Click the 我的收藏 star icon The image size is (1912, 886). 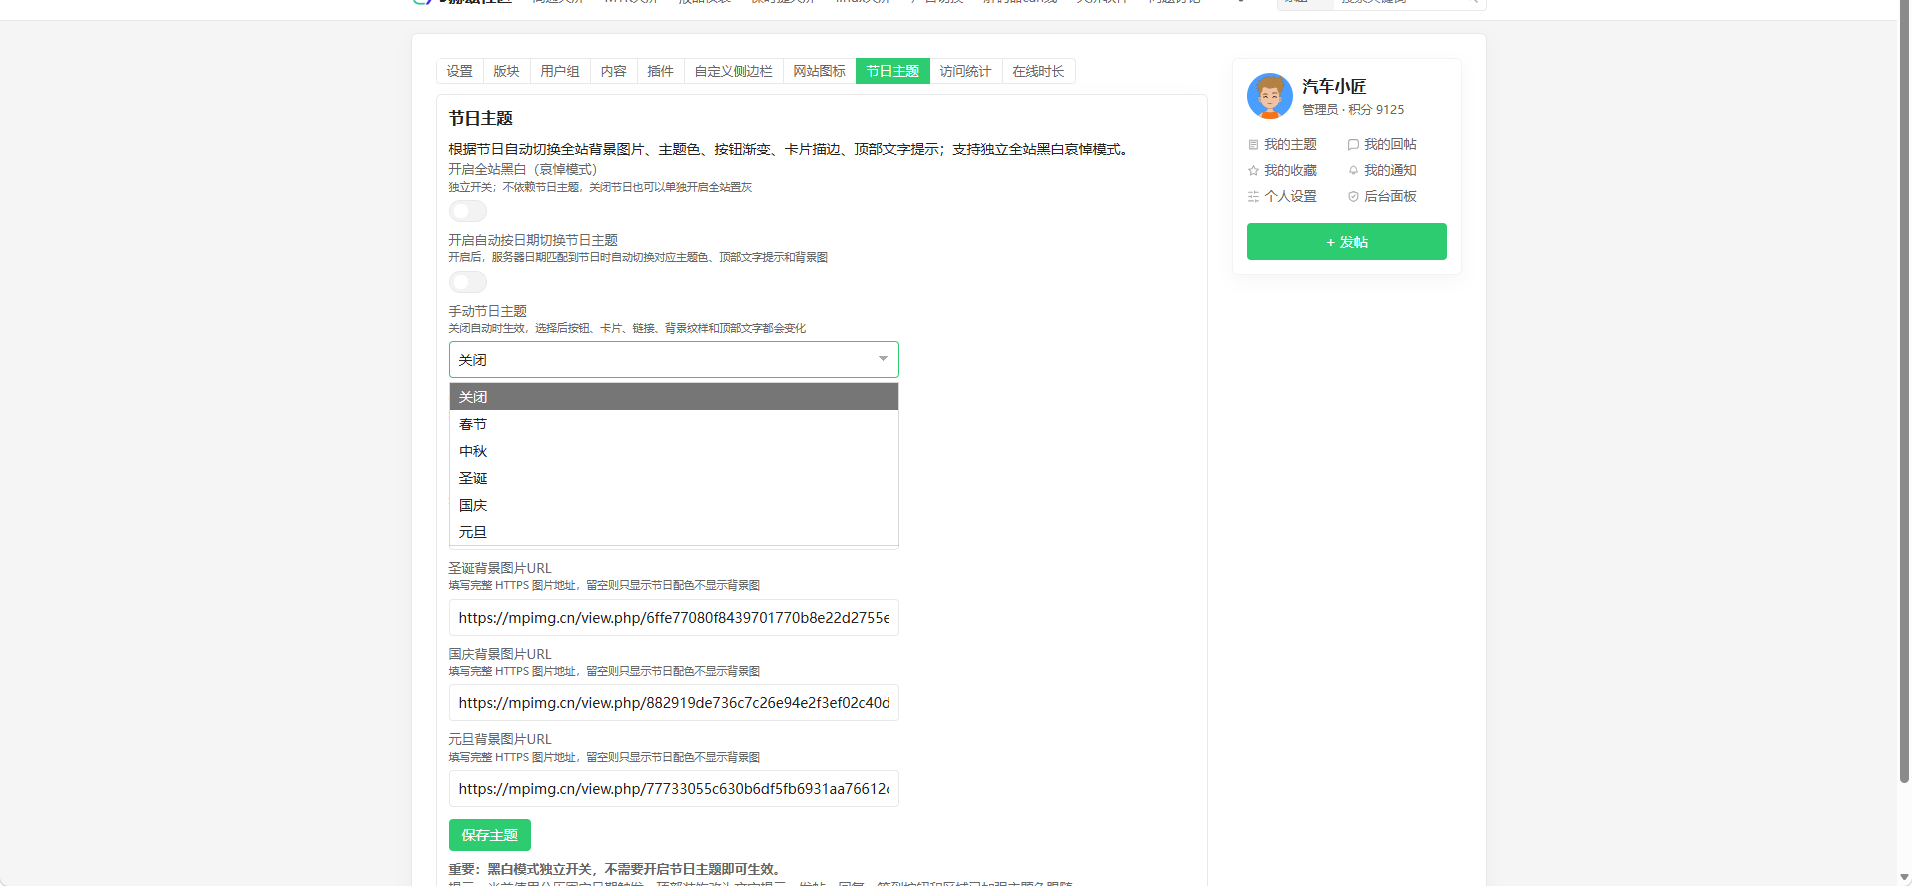[x=1253, y=171]
